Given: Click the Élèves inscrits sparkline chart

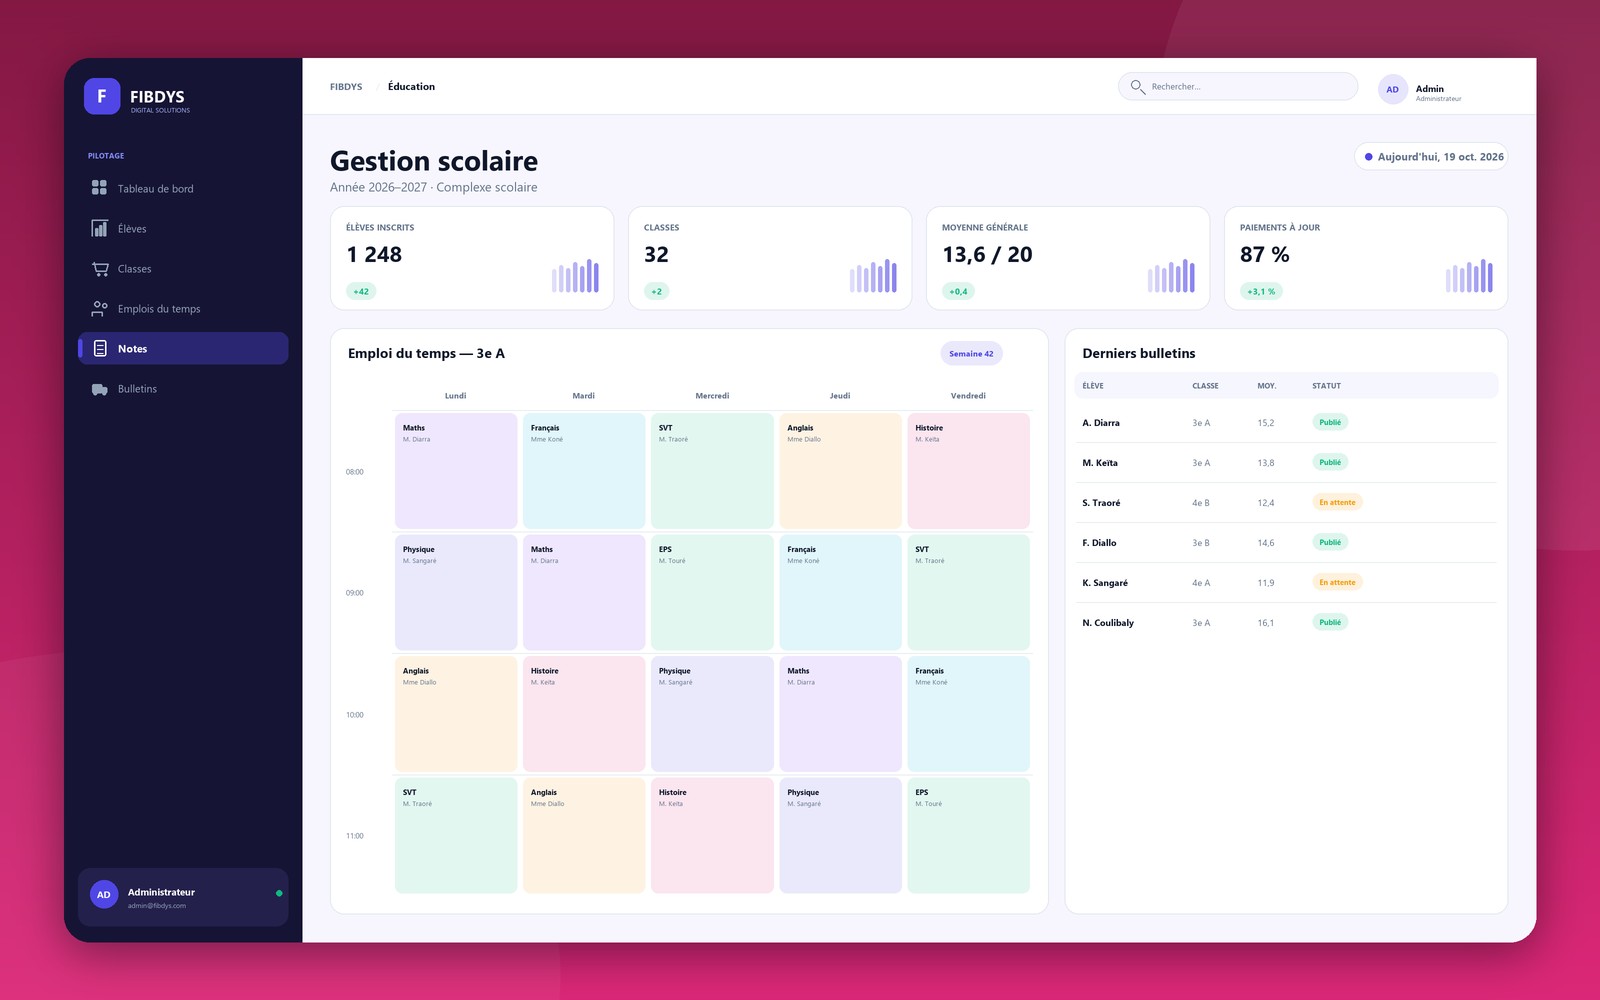Looking at the screenshot, I should coord(575,275).
